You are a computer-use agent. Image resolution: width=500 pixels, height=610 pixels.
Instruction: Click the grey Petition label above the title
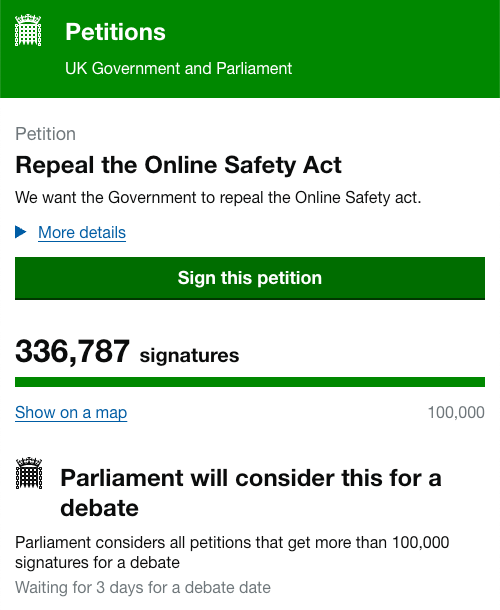point(46,134)
